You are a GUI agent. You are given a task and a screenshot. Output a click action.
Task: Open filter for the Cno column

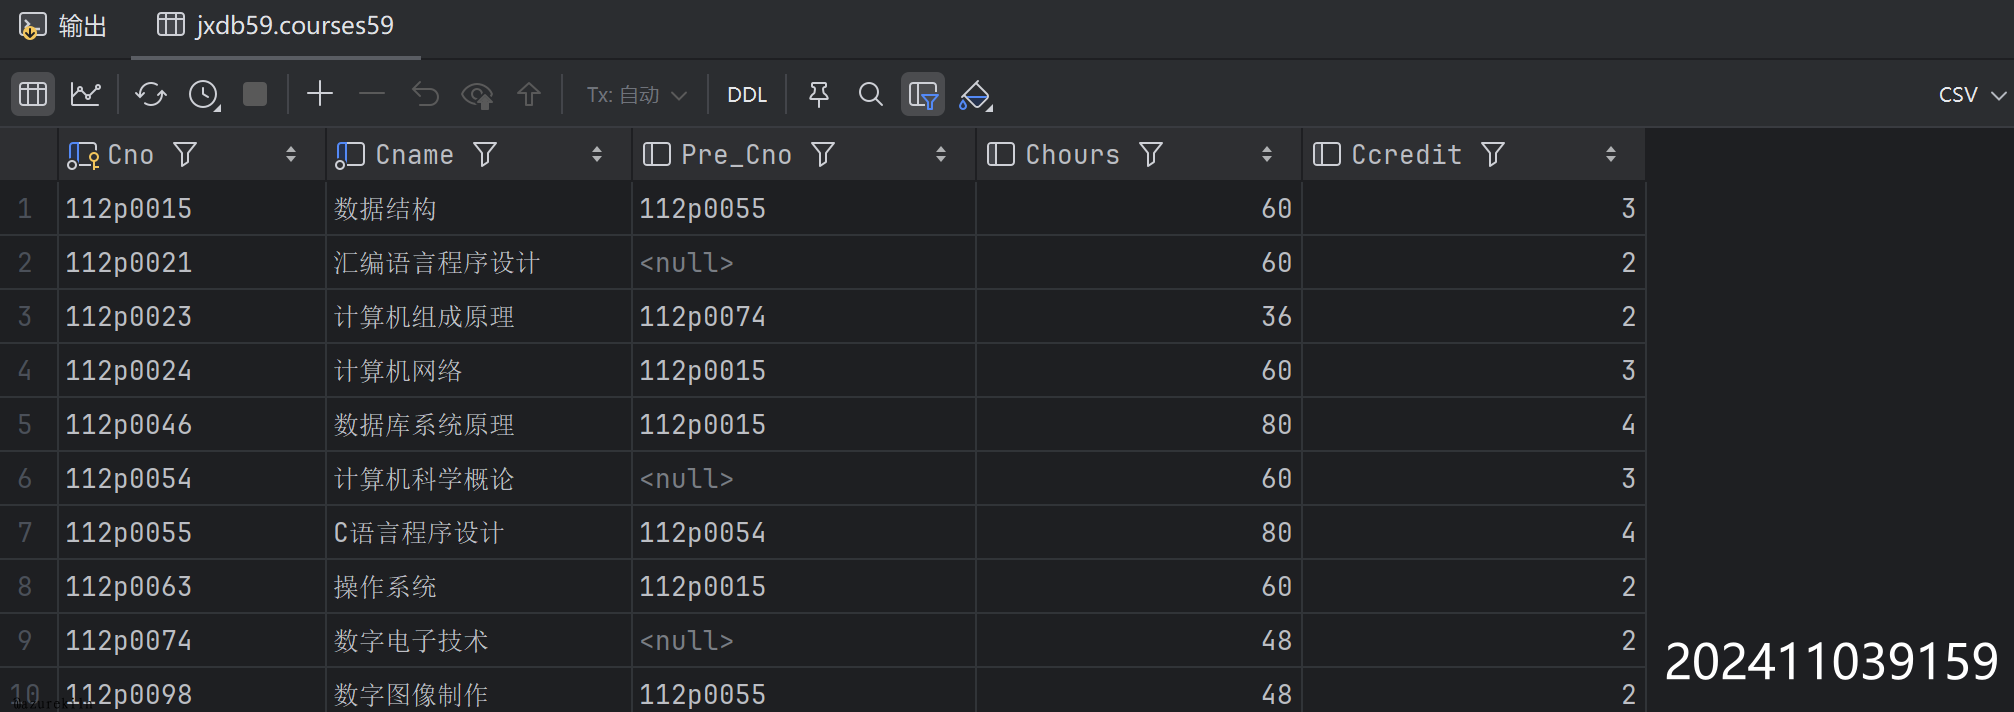[185, 154]
